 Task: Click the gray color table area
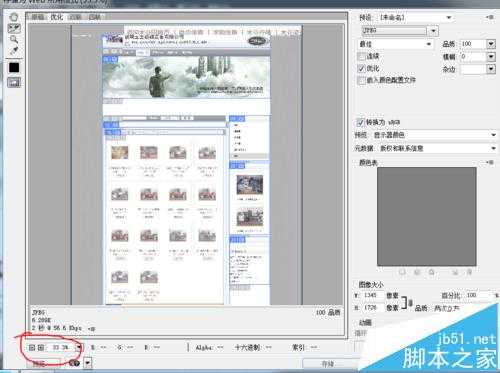tap(427, 216)
